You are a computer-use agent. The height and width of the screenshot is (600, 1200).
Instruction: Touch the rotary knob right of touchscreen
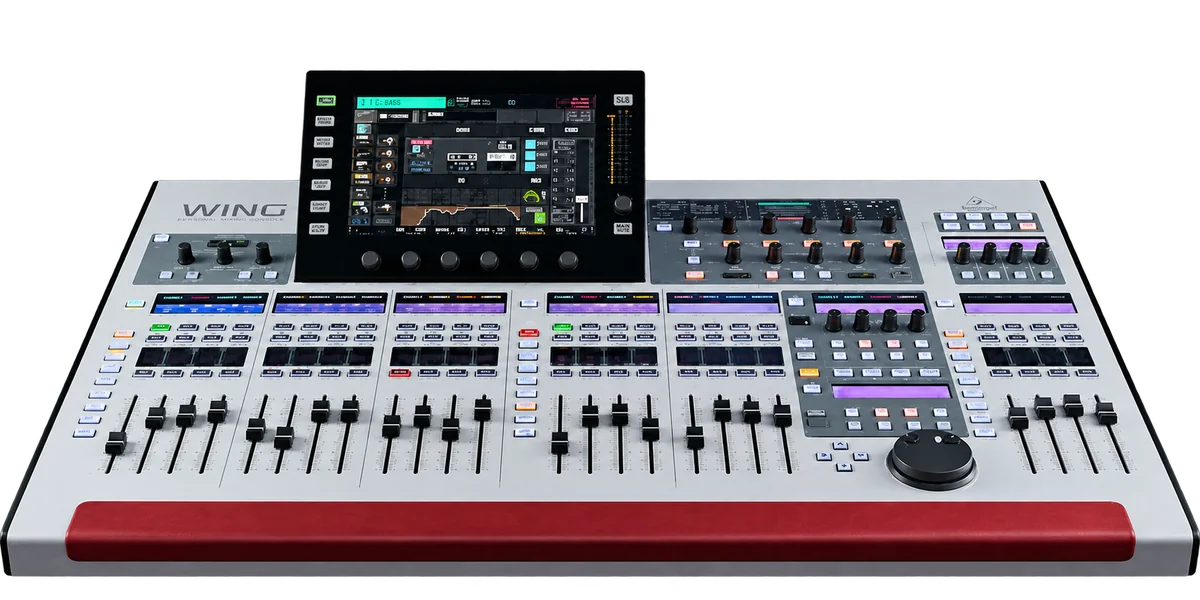click(x=623, y=204)
